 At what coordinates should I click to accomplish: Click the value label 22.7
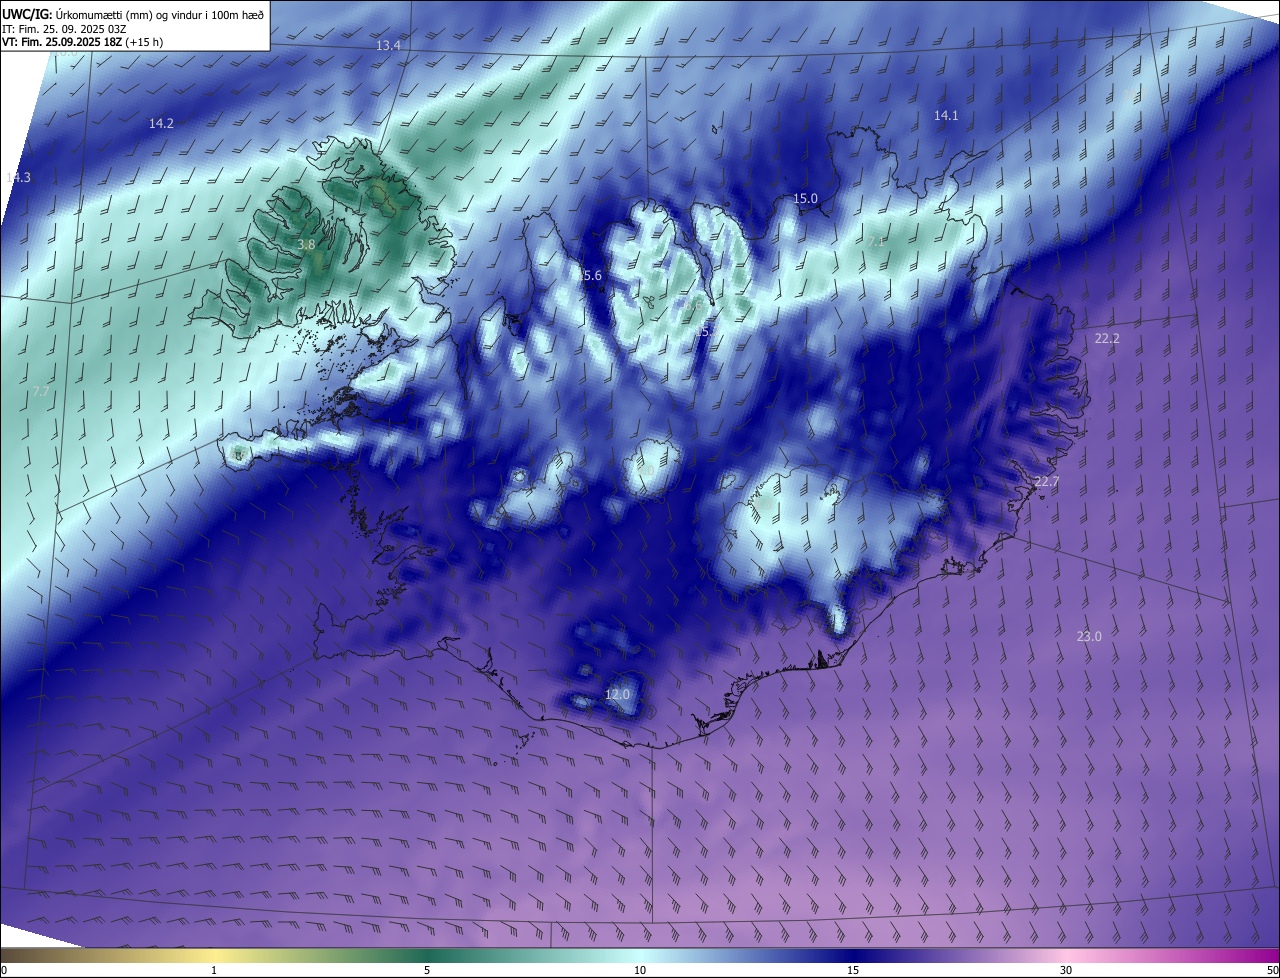1046,481
